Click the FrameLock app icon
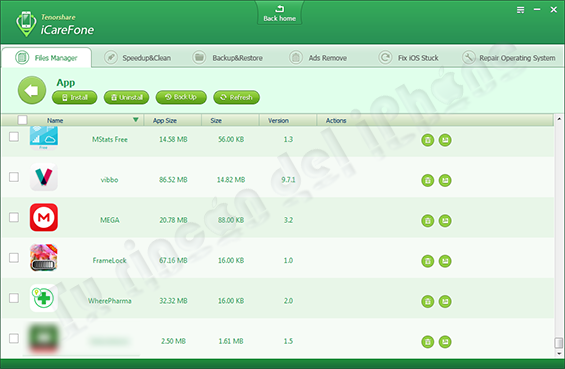The width and height of the screenshot is (565, 369). [44, 258]
